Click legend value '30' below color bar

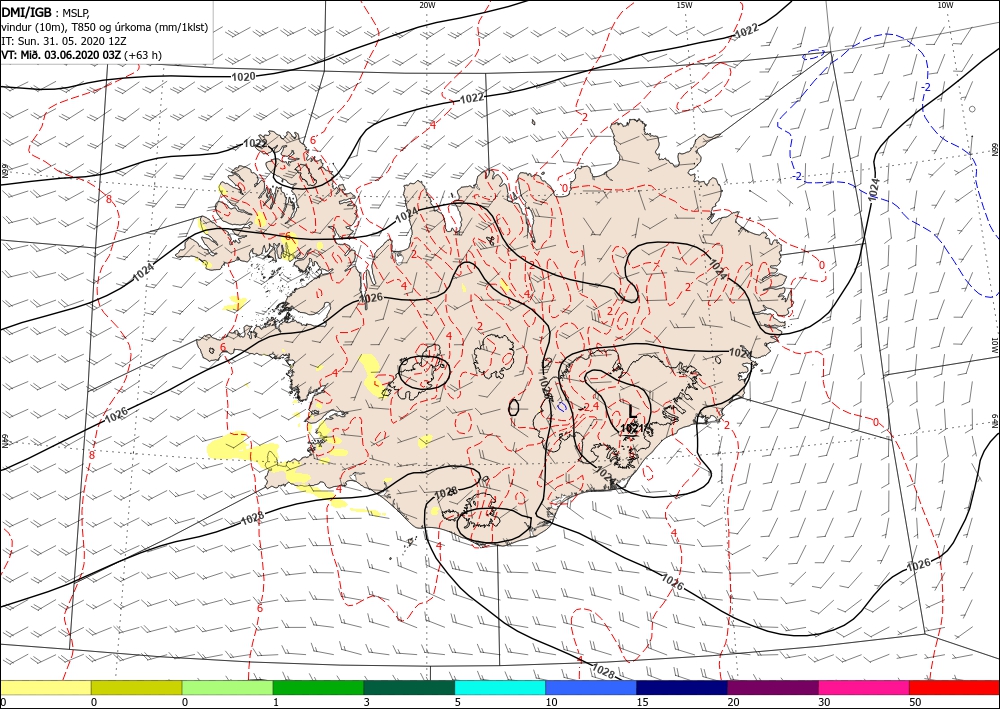pyautogui.click(x=823, y=702)
